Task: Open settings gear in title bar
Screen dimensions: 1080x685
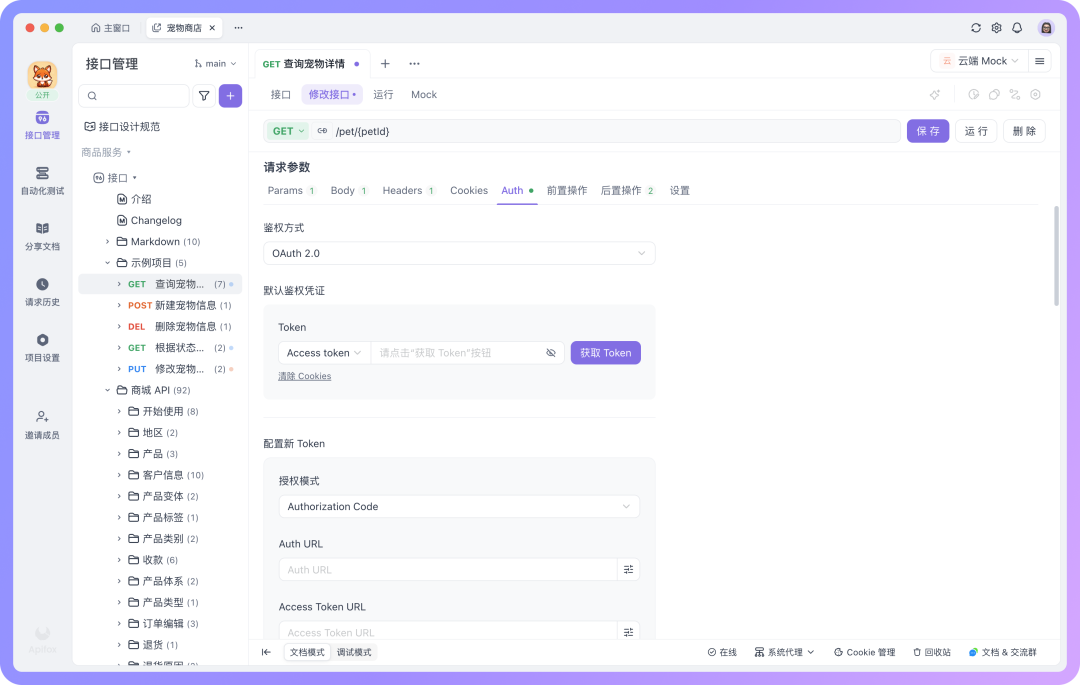Action: point(996,28)
